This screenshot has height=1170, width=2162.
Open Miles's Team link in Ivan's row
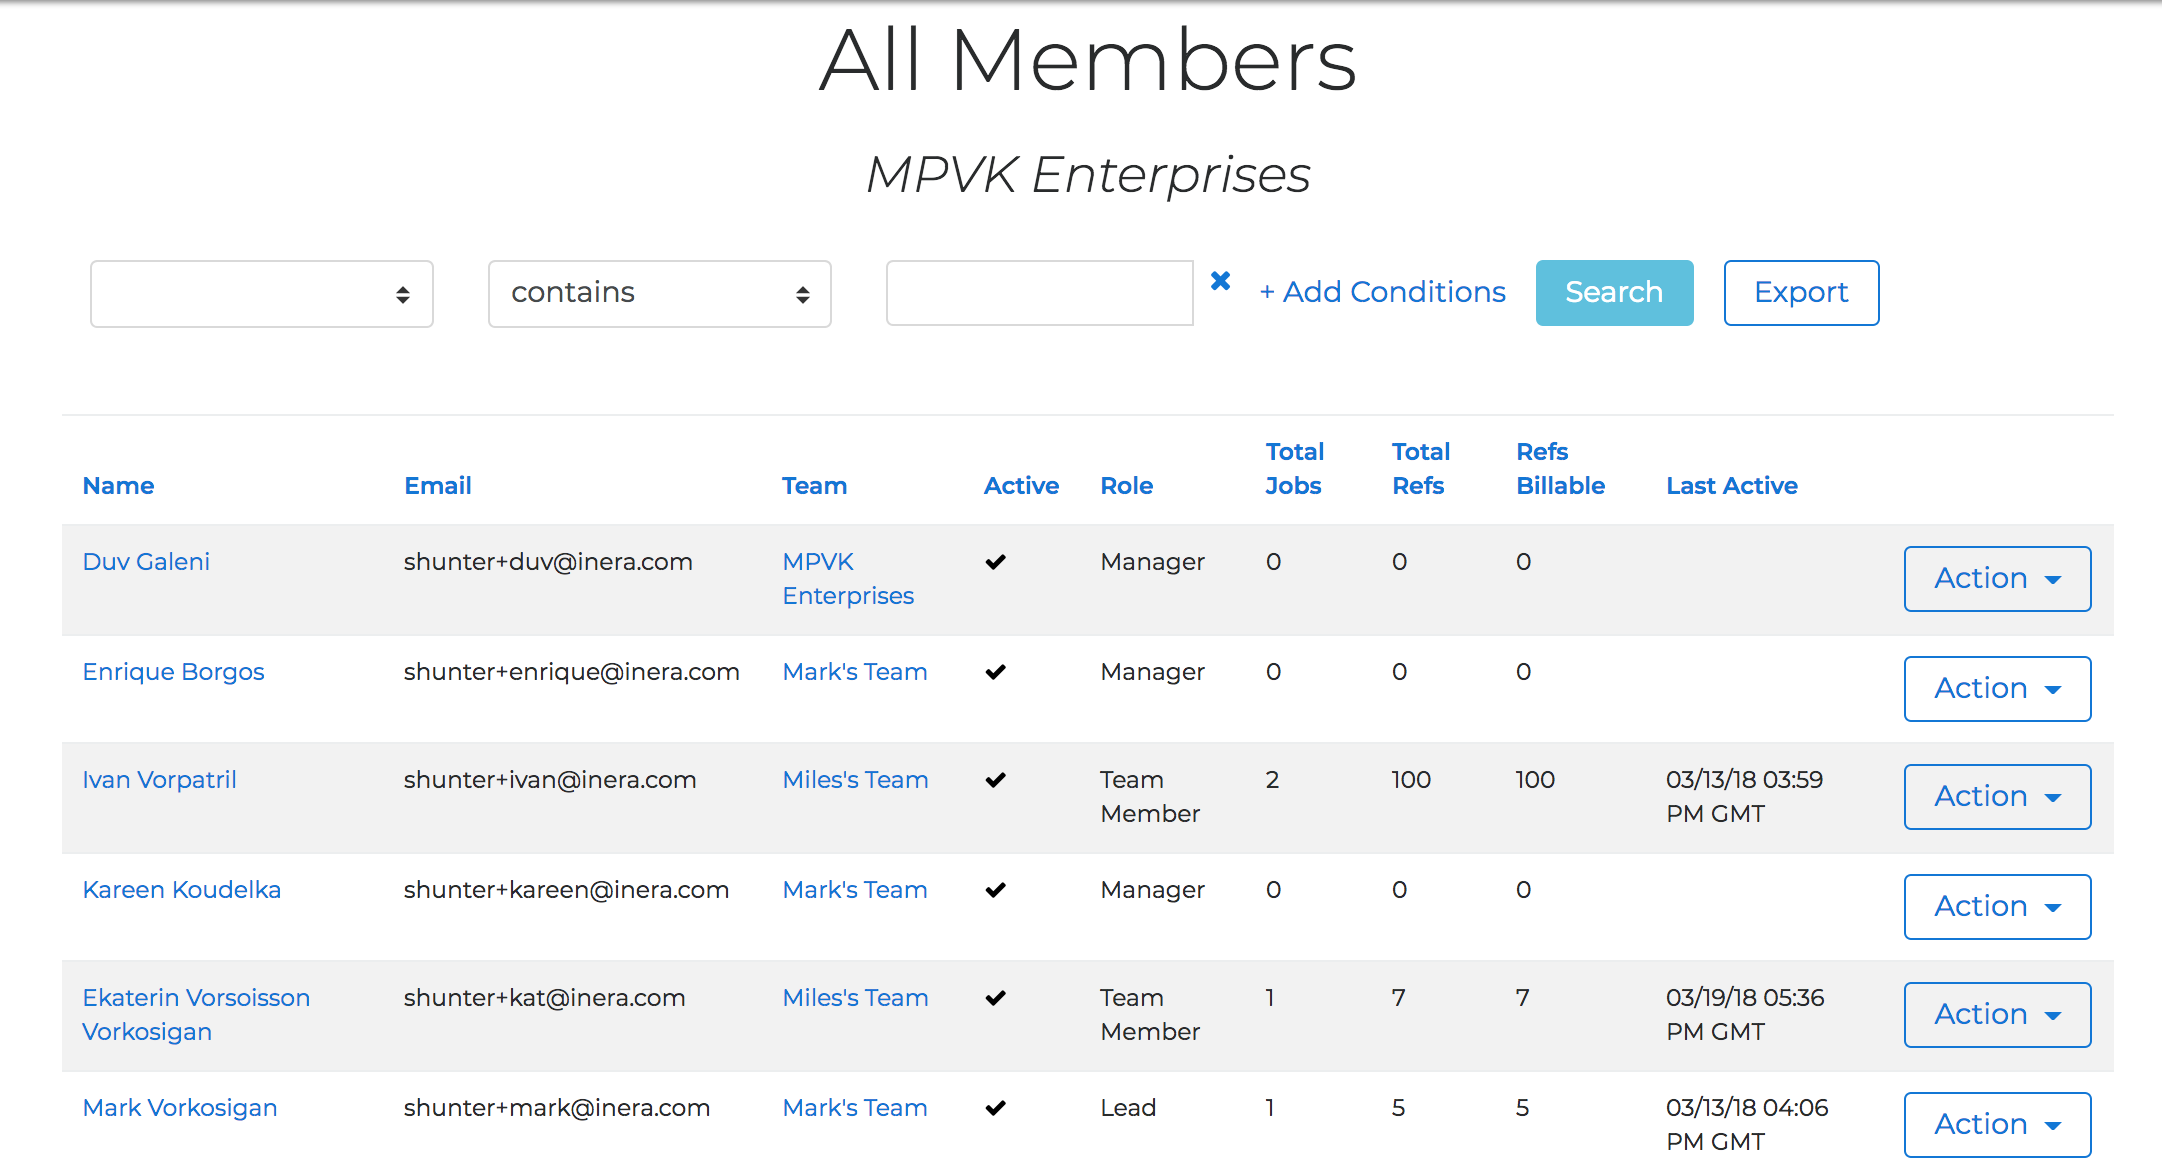tap(855, 780)
